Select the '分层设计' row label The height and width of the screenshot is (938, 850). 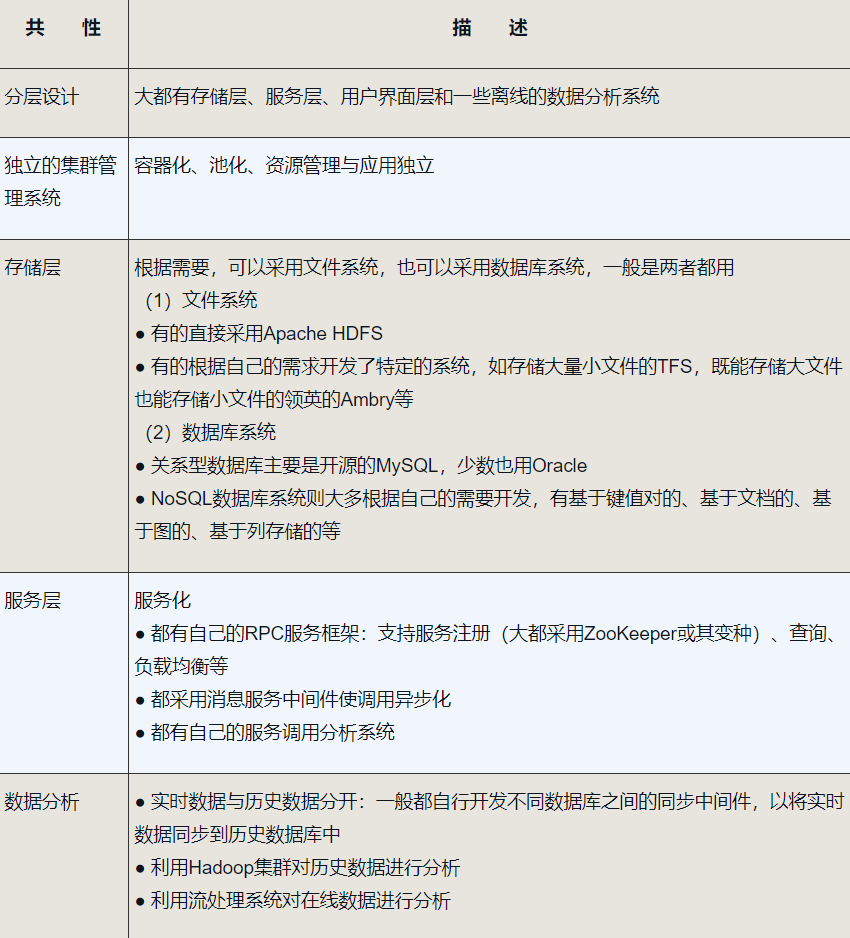(x=42, y=97)
